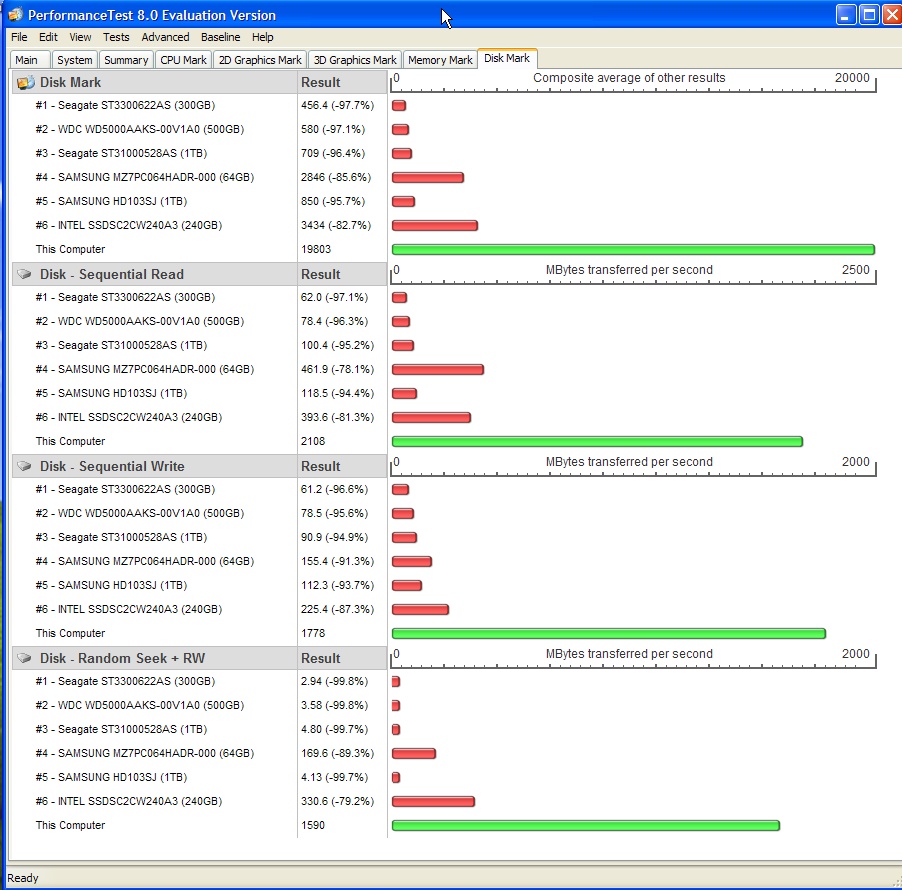Click green This Computer bar in Disk Mark

(x=633, y=250)
